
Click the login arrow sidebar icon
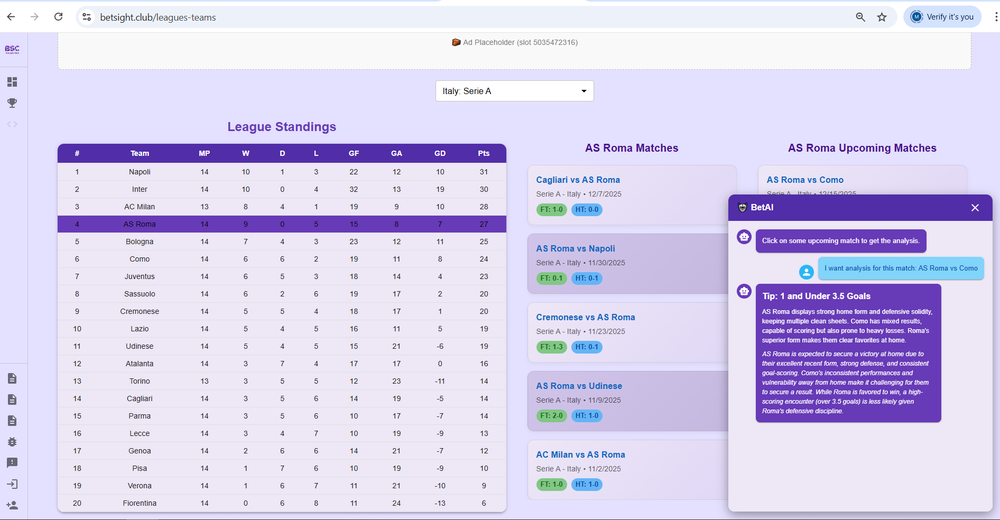coord(12,484)
